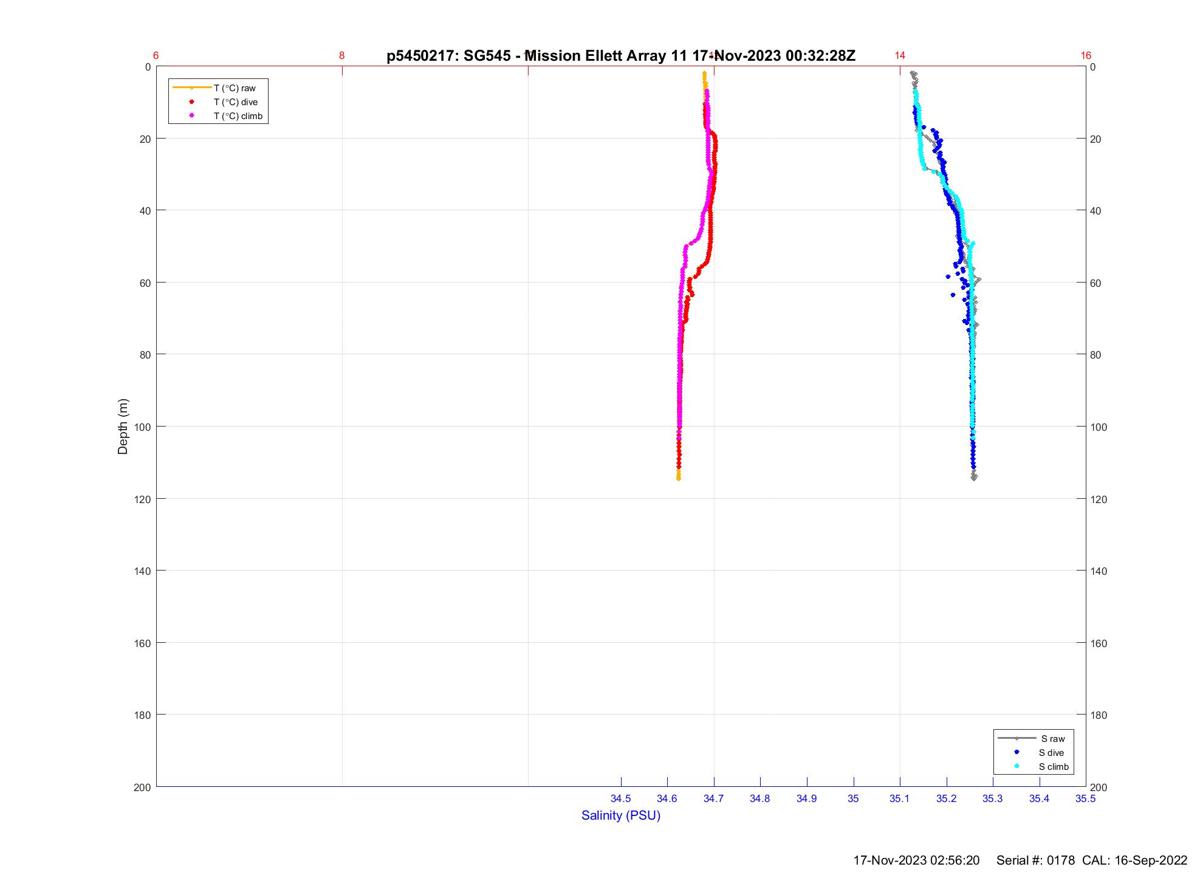
Task: Click the 35.1 salinity tick label
Action: [900, 799]
